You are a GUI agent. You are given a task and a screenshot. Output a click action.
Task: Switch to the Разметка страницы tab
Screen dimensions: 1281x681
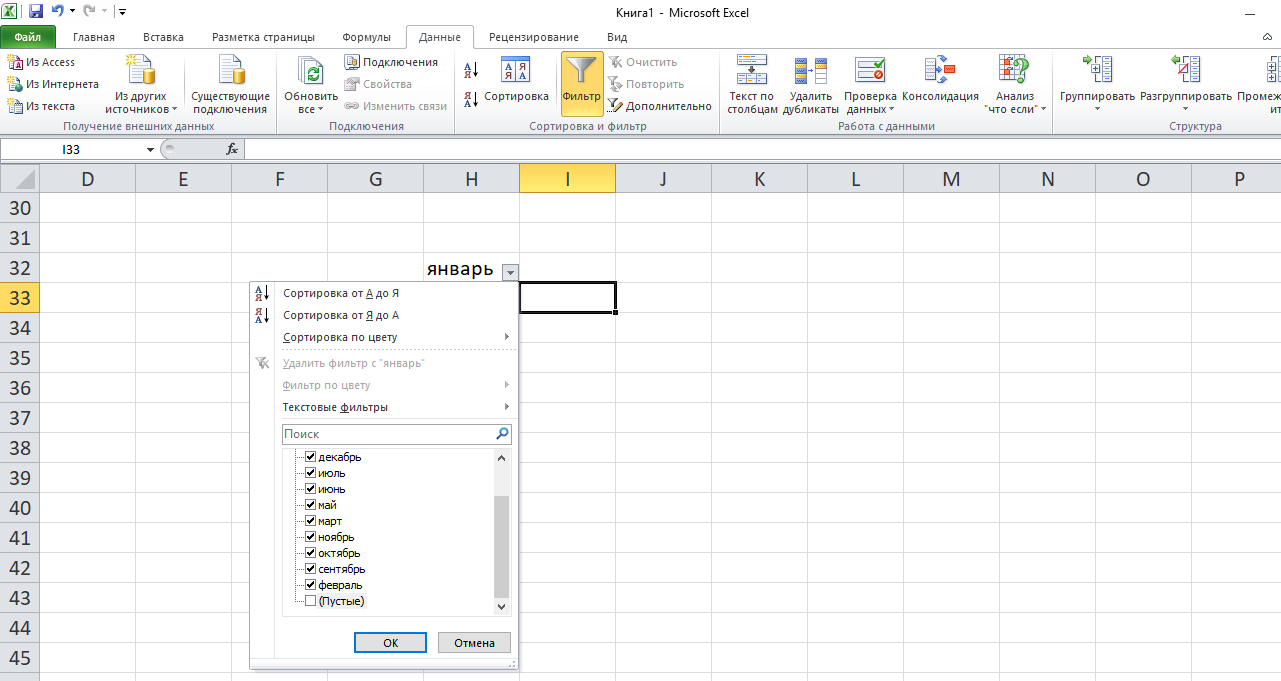pyautogui.click(x=263, y=37)
